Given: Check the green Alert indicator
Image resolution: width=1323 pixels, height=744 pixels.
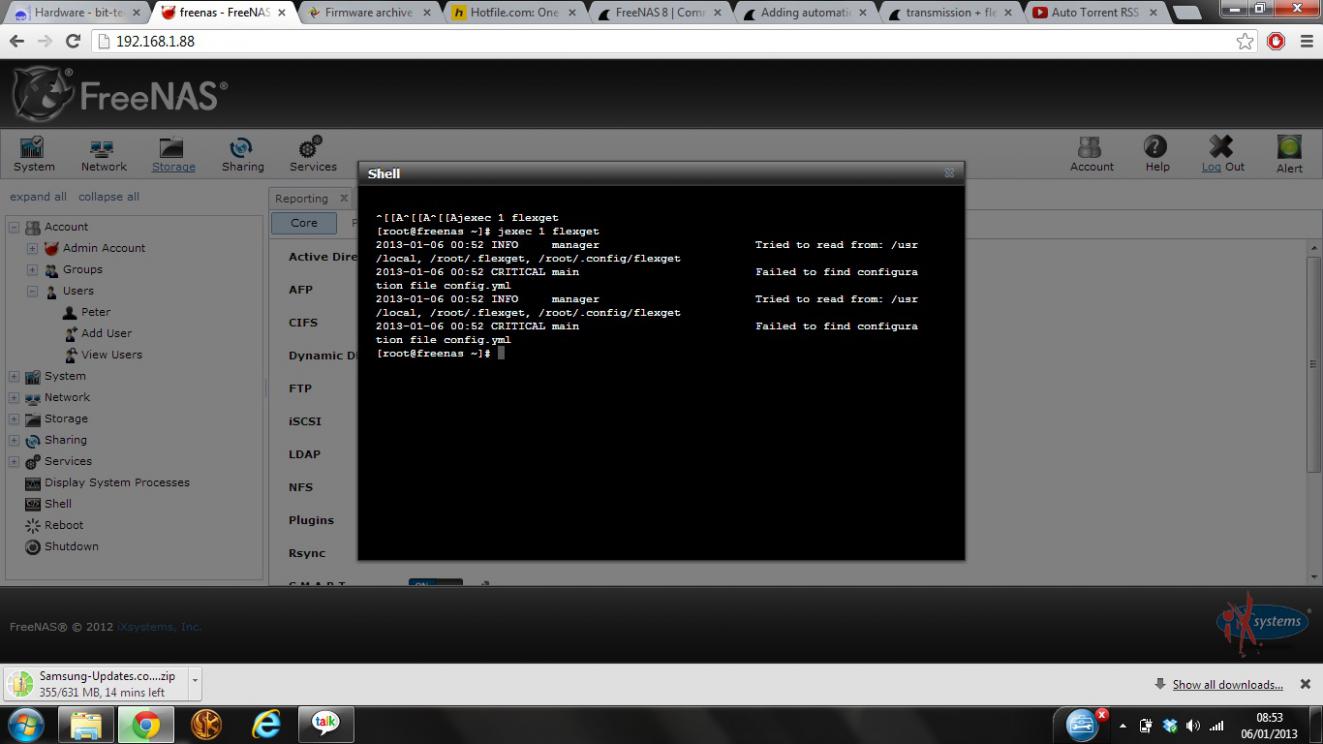Looking at the screenshot, I should click(x=1289, y=153).
